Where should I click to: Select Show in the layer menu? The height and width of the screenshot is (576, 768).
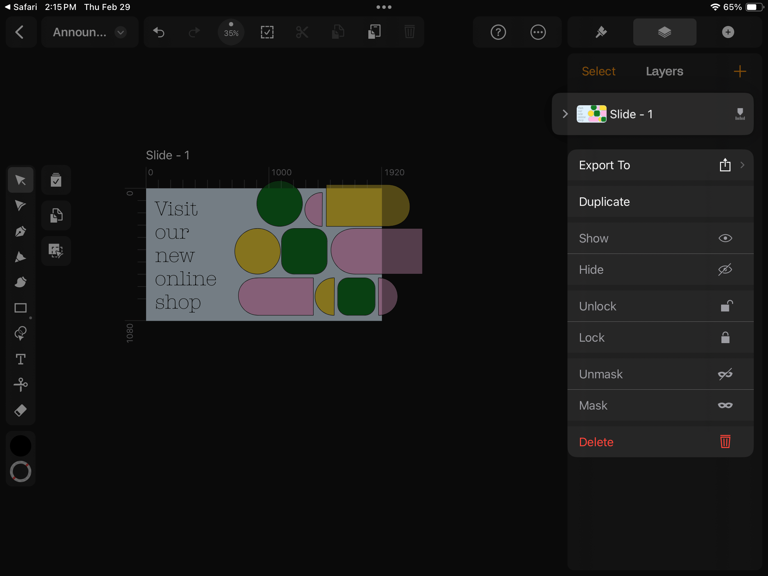click(660, 239)
